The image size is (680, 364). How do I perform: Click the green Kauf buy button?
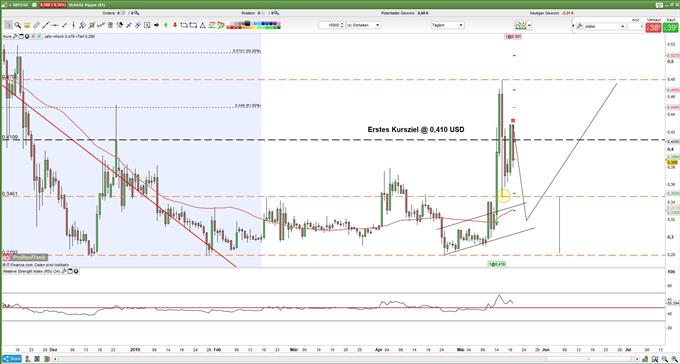(x=671, y=28)
